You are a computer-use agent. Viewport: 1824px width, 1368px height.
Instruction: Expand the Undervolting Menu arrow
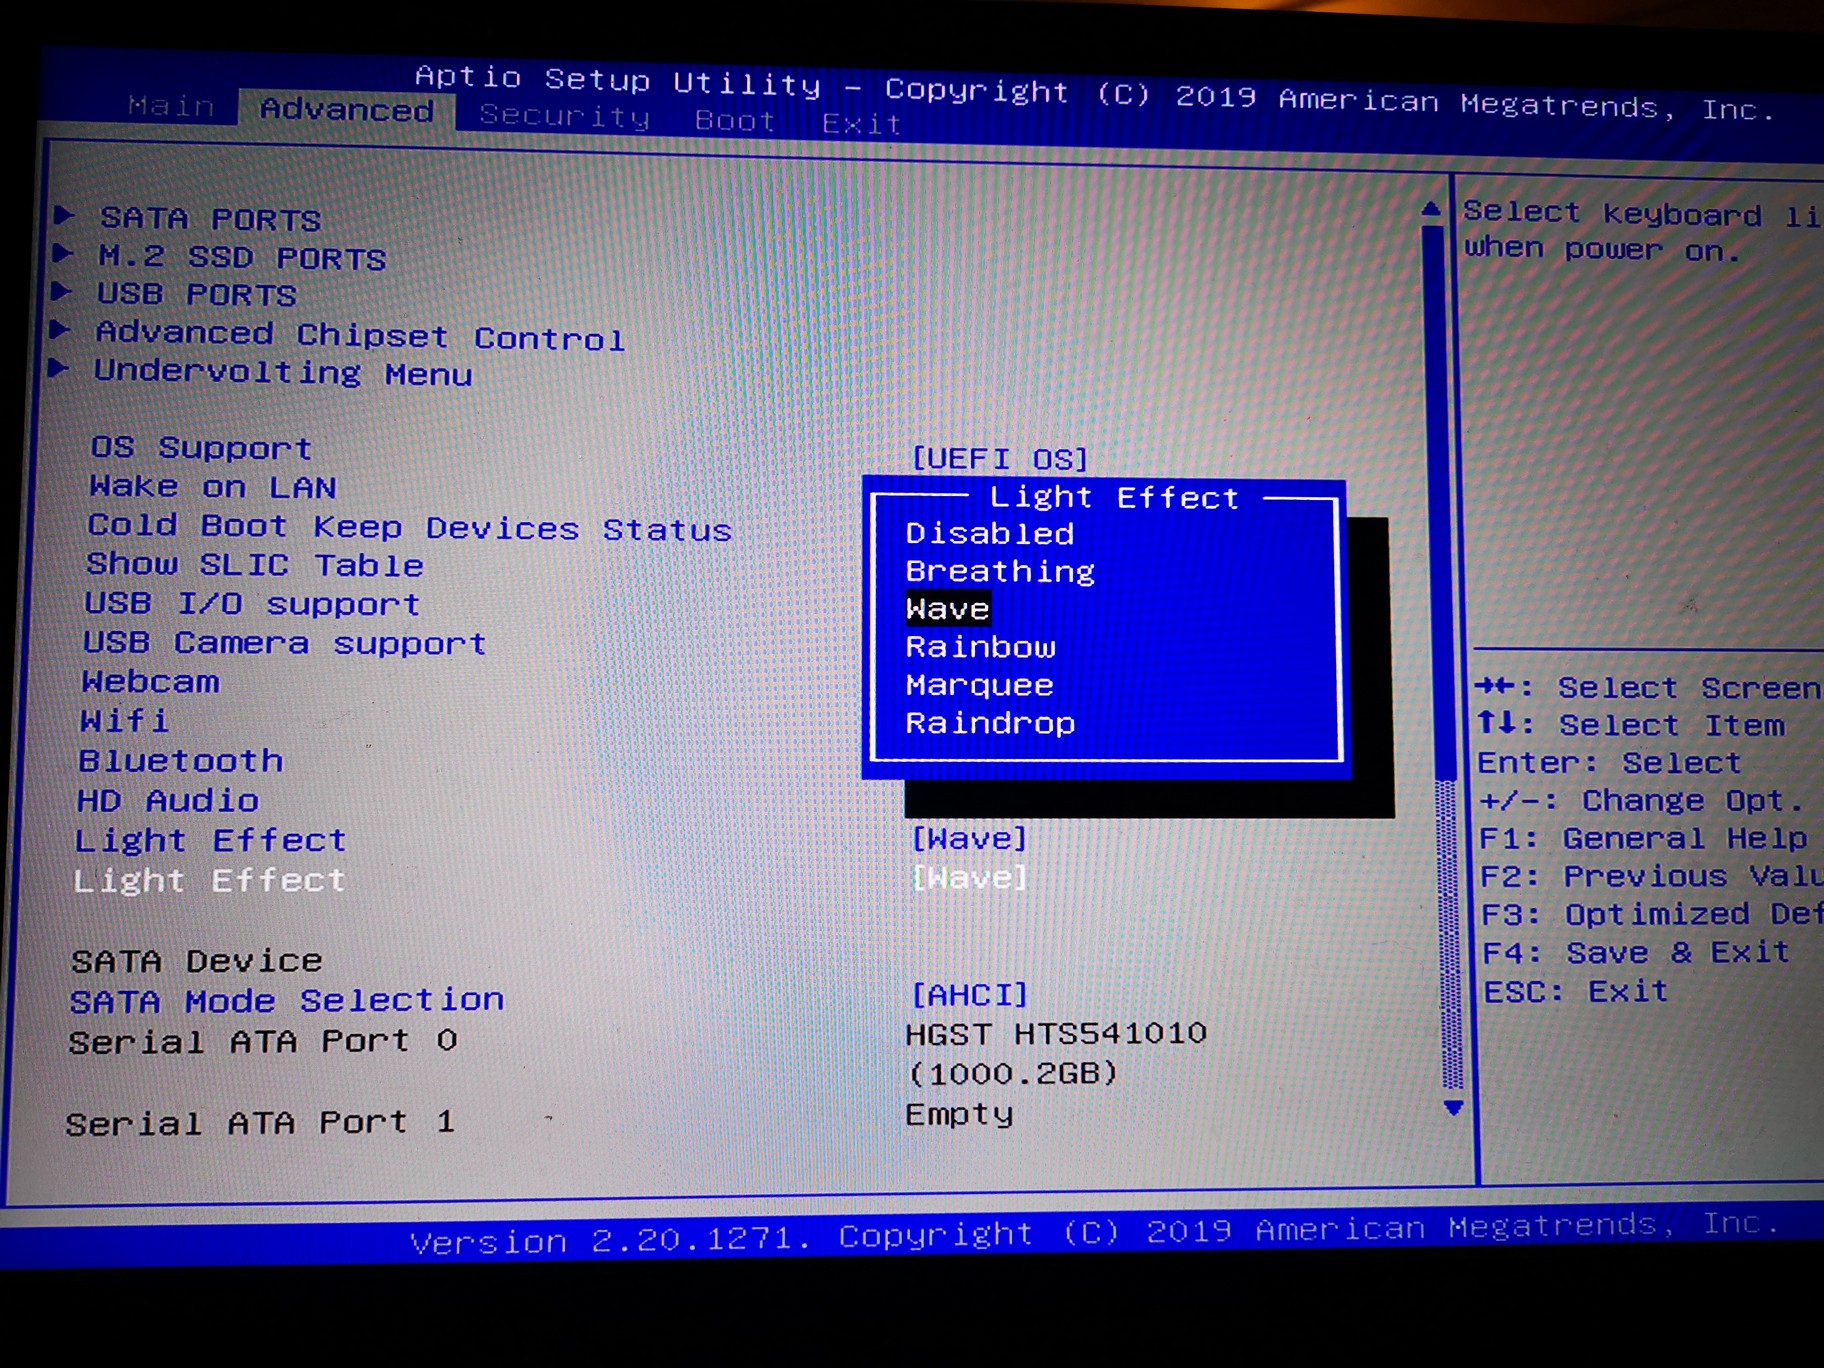(x=59, y=368)
